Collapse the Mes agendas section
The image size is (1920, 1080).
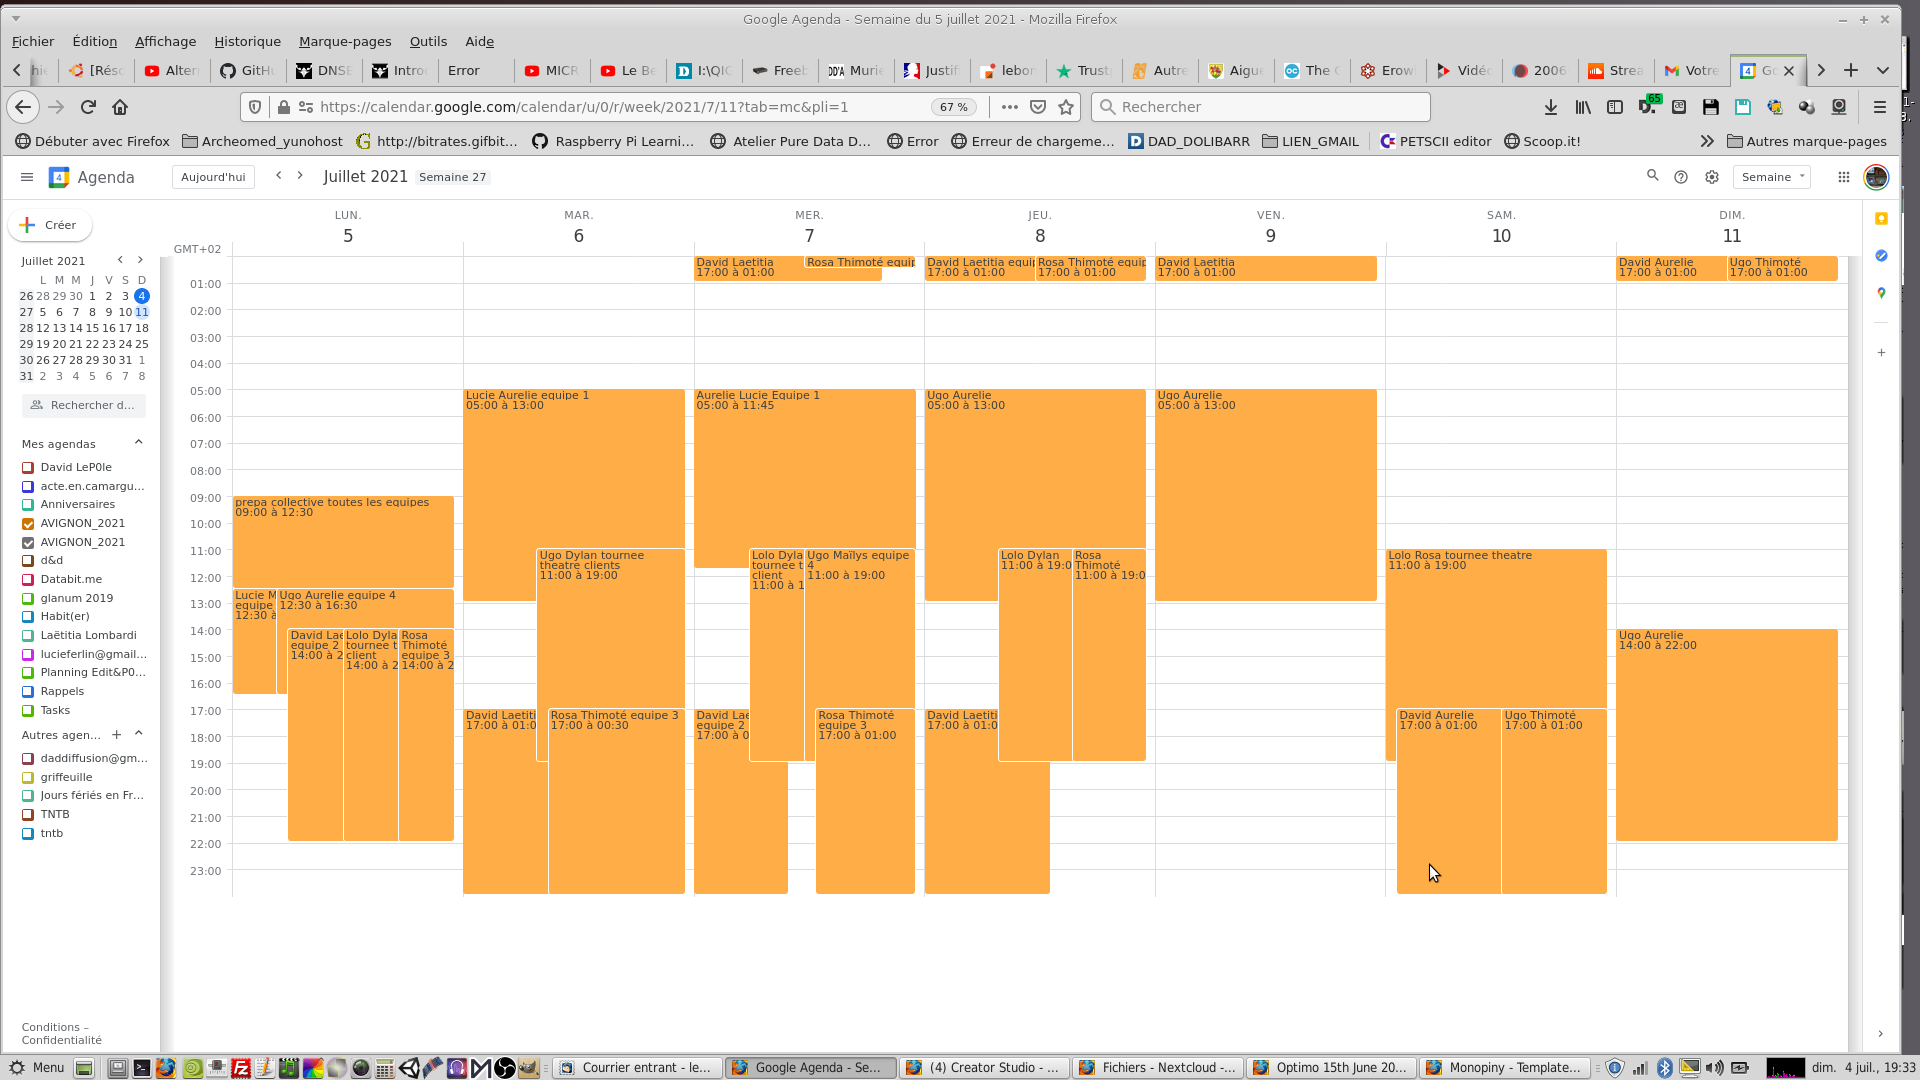coord(139,443)
